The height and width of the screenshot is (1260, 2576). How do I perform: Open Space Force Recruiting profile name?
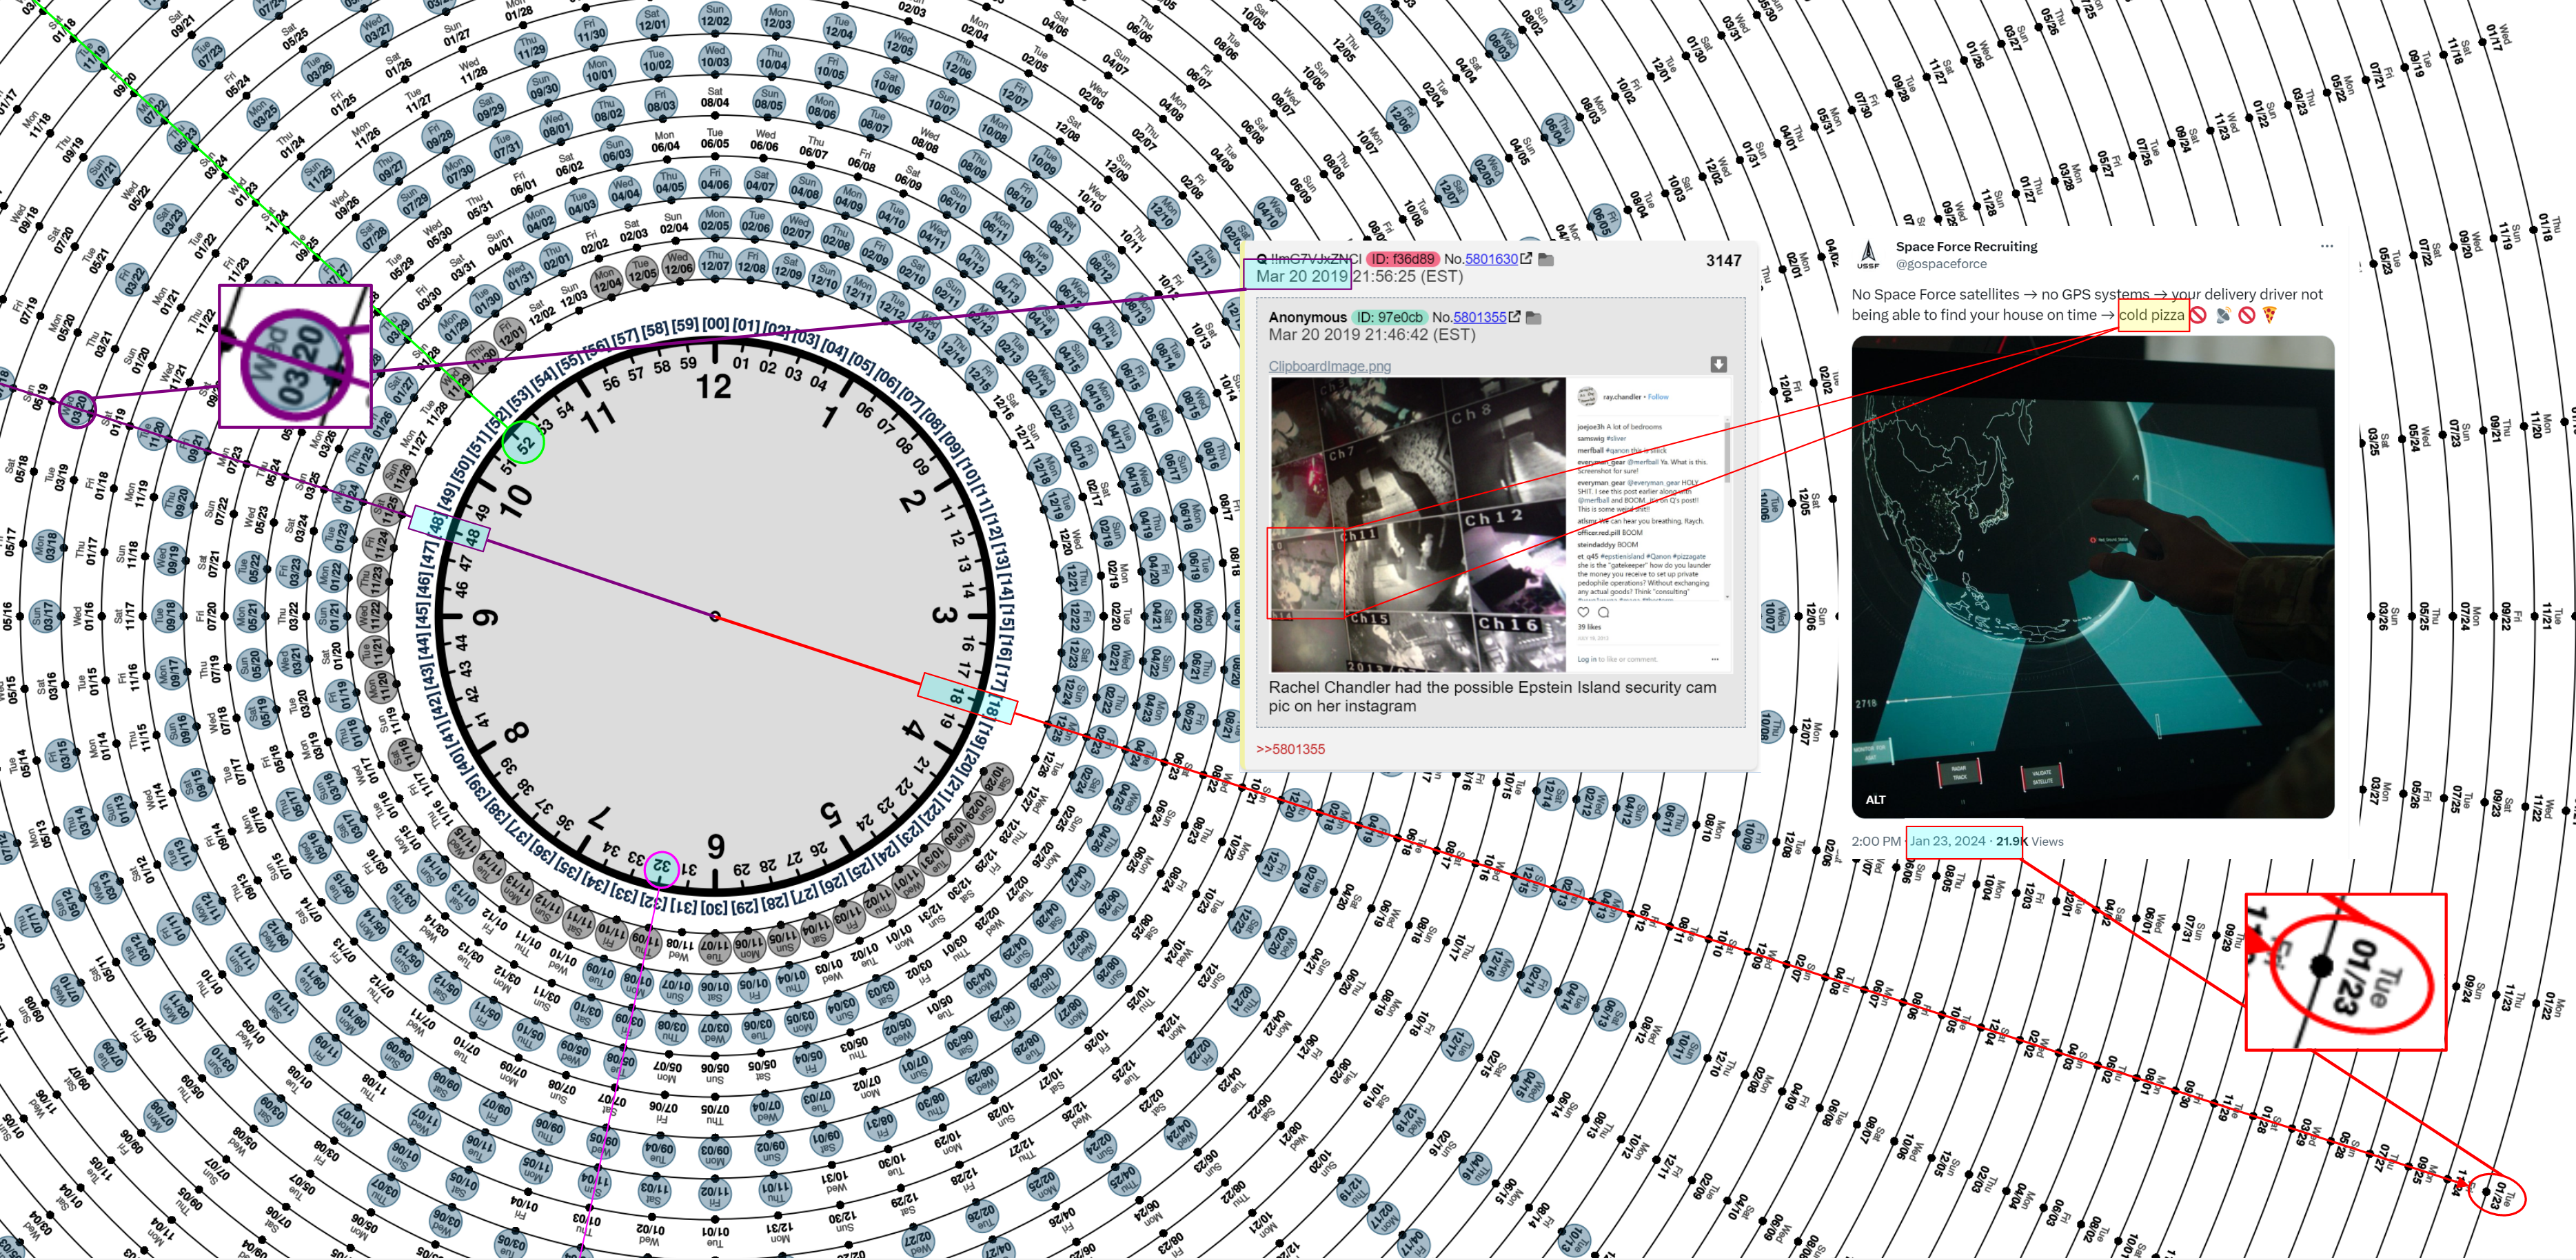tap(1966, 247)
